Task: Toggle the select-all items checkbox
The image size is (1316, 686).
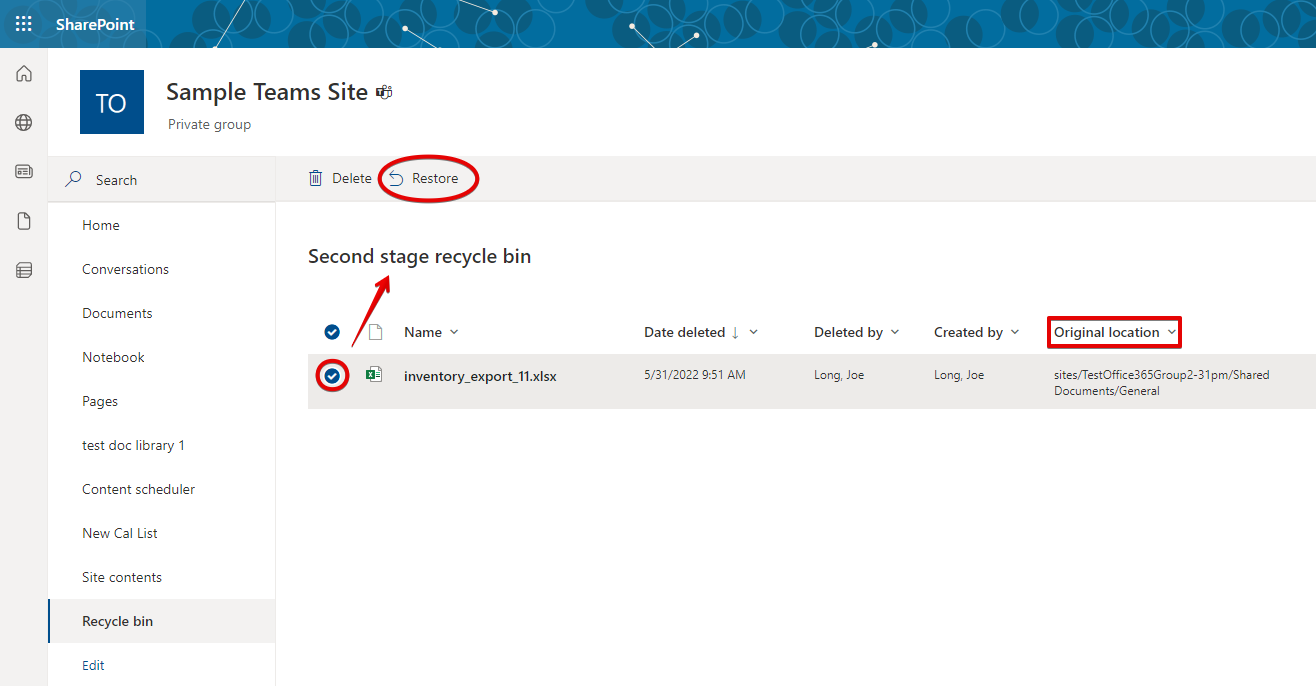Action: click(x=332, y=332)
